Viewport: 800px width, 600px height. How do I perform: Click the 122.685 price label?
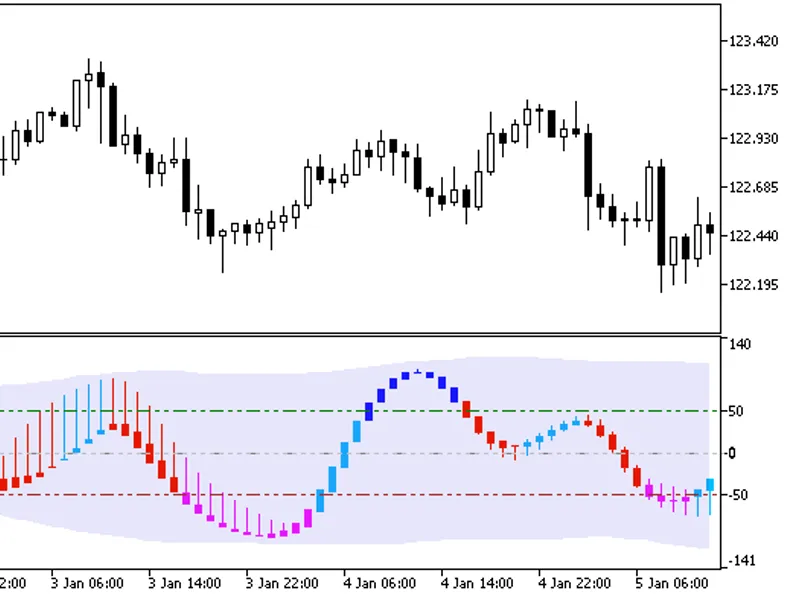[x=754, y=187]
